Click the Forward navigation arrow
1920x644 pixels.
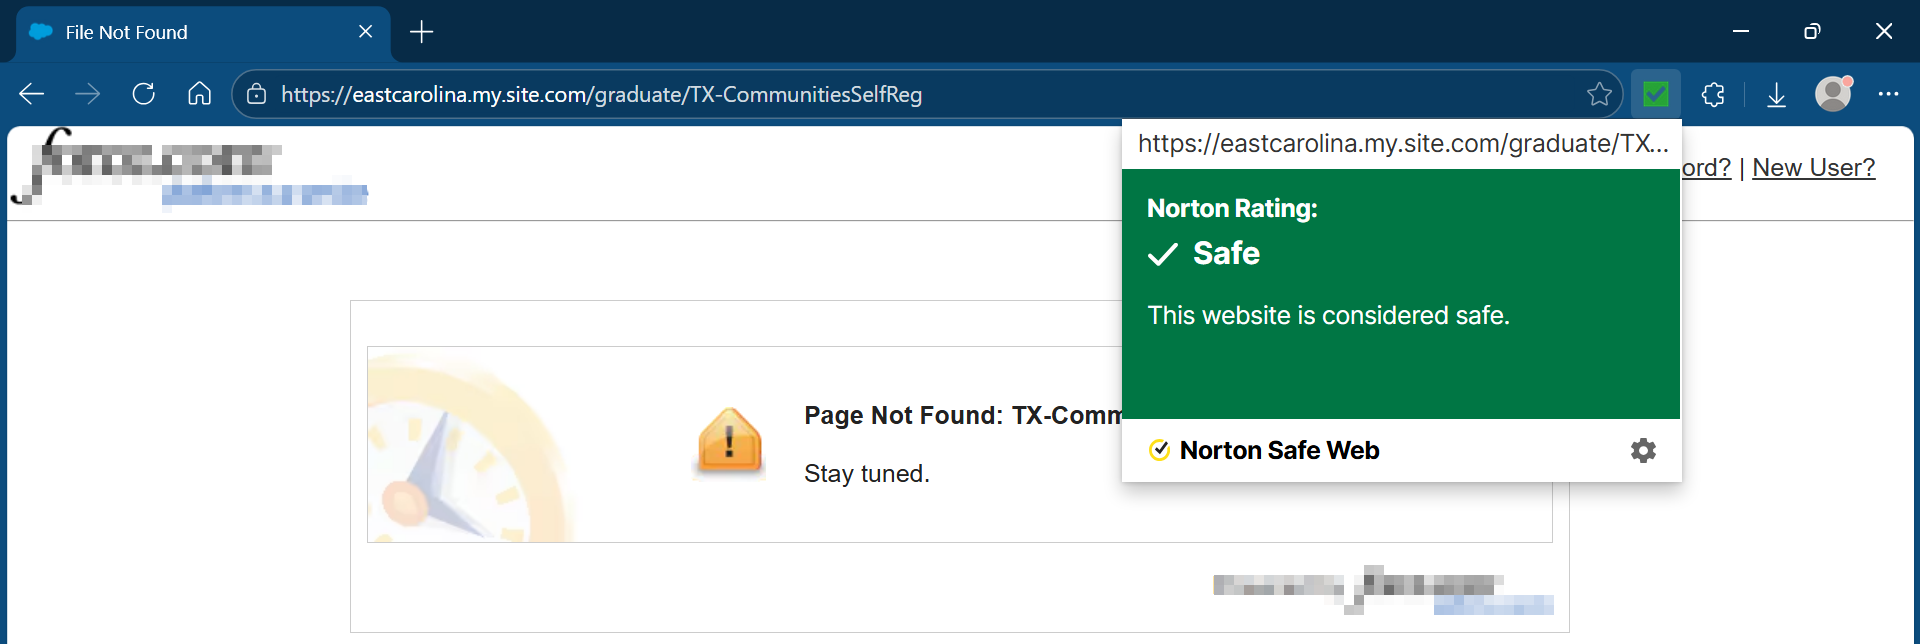[88, 94]
